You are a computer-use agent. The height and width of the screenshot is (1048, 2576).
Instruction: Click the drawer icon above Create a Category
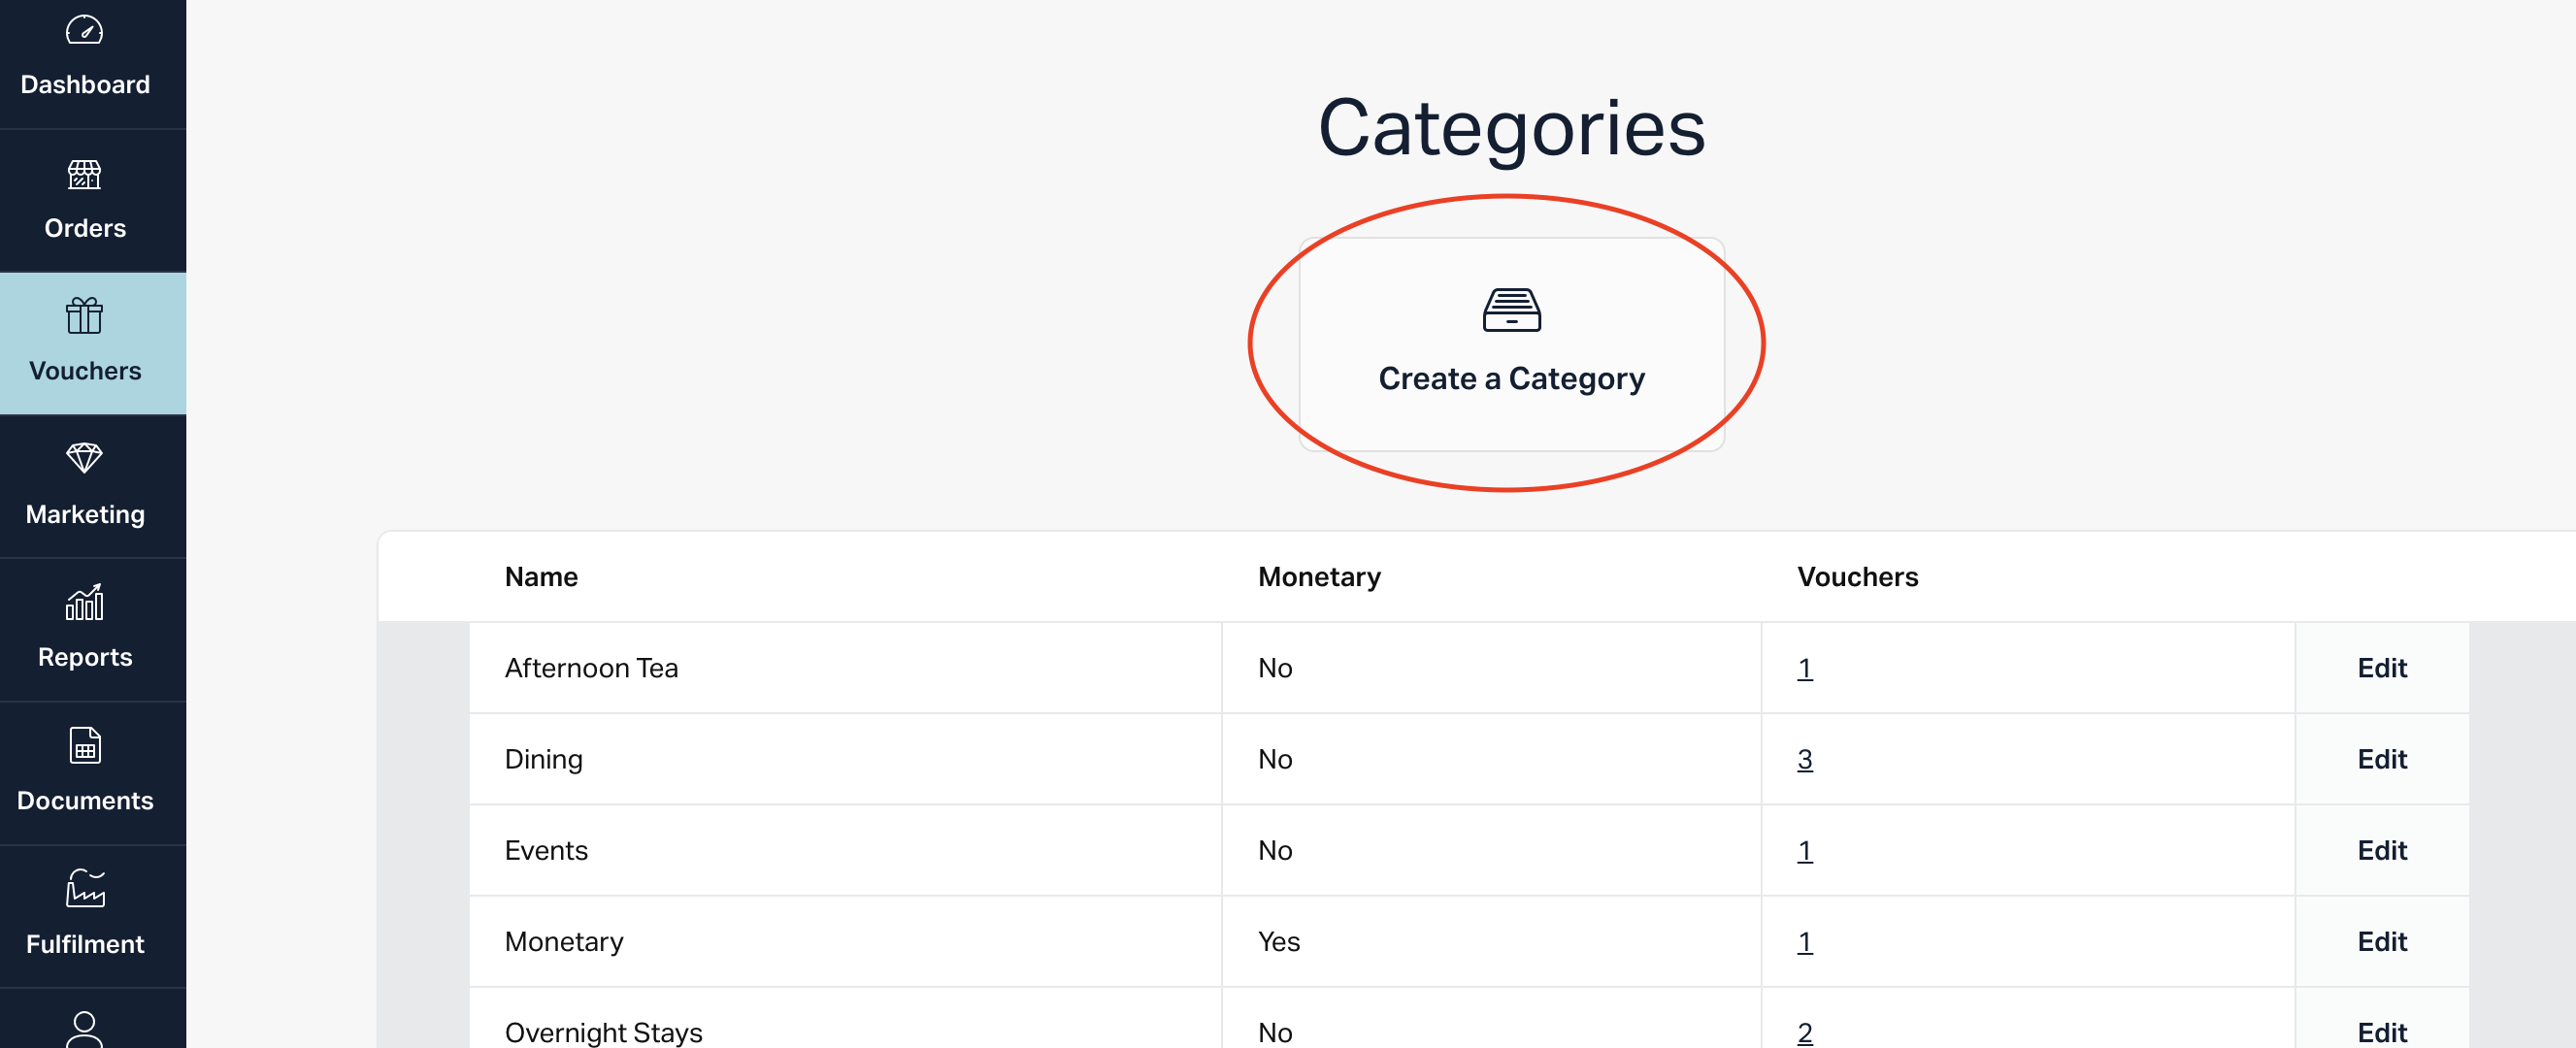click(x=1511, y=310)
